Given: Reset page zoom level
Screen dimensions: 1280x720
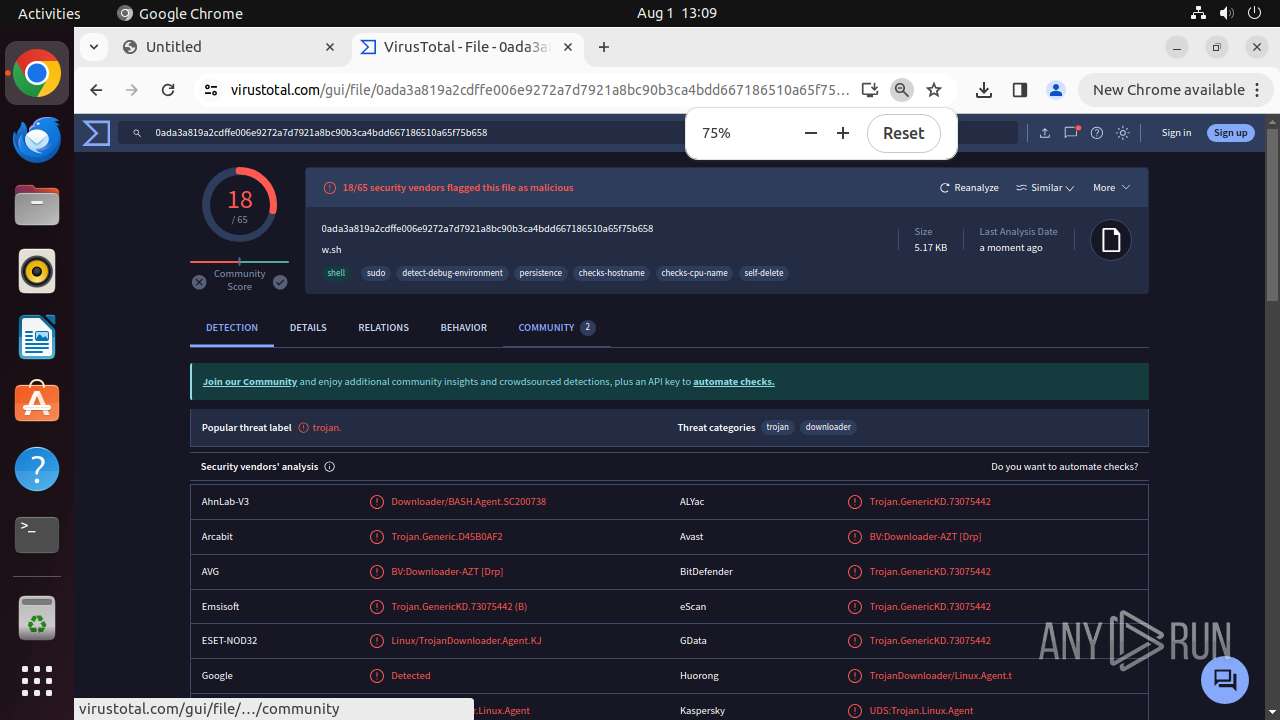Looking at the screenshot, I should point(904,133).
